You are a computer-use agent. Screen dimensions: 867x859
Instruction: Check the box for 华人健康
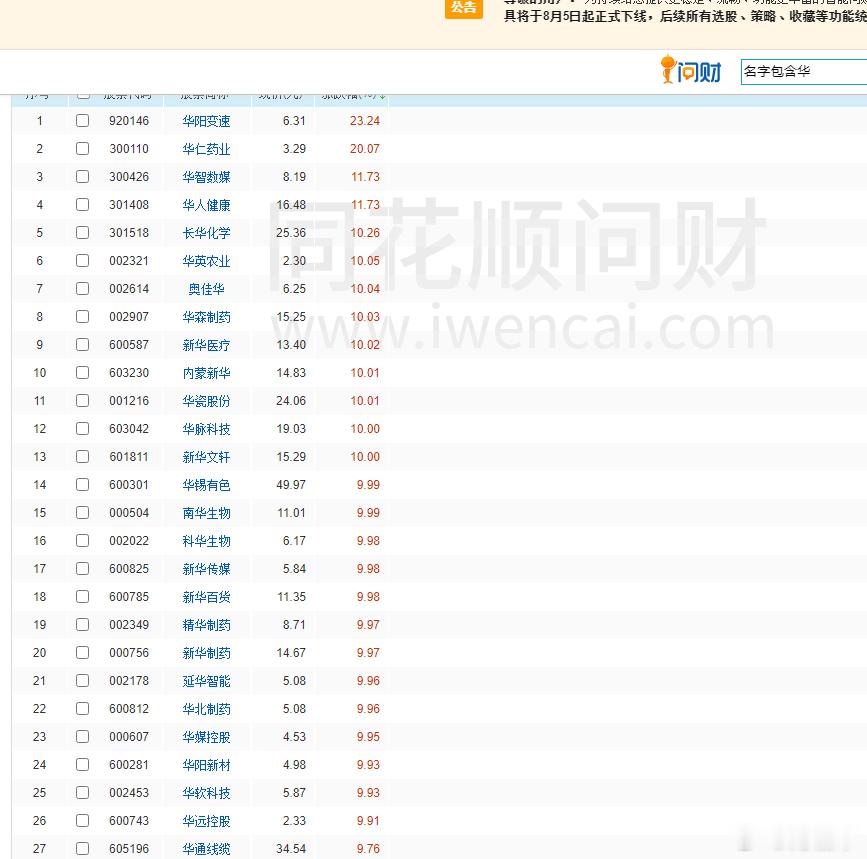[x=82, y=205]
